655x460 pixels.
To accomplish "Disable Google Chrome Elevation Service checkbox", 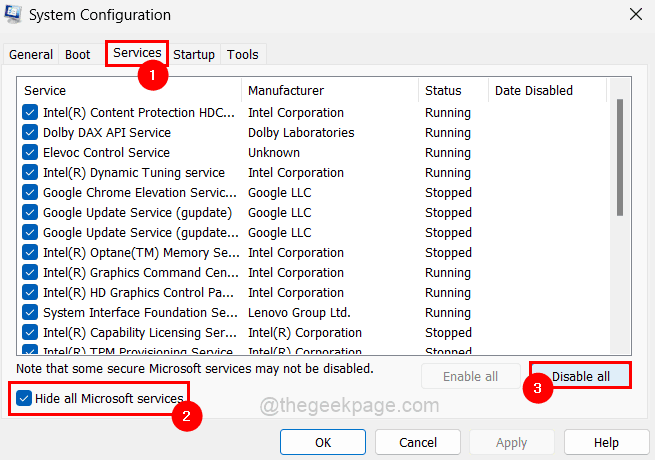I will coord(30,193).
